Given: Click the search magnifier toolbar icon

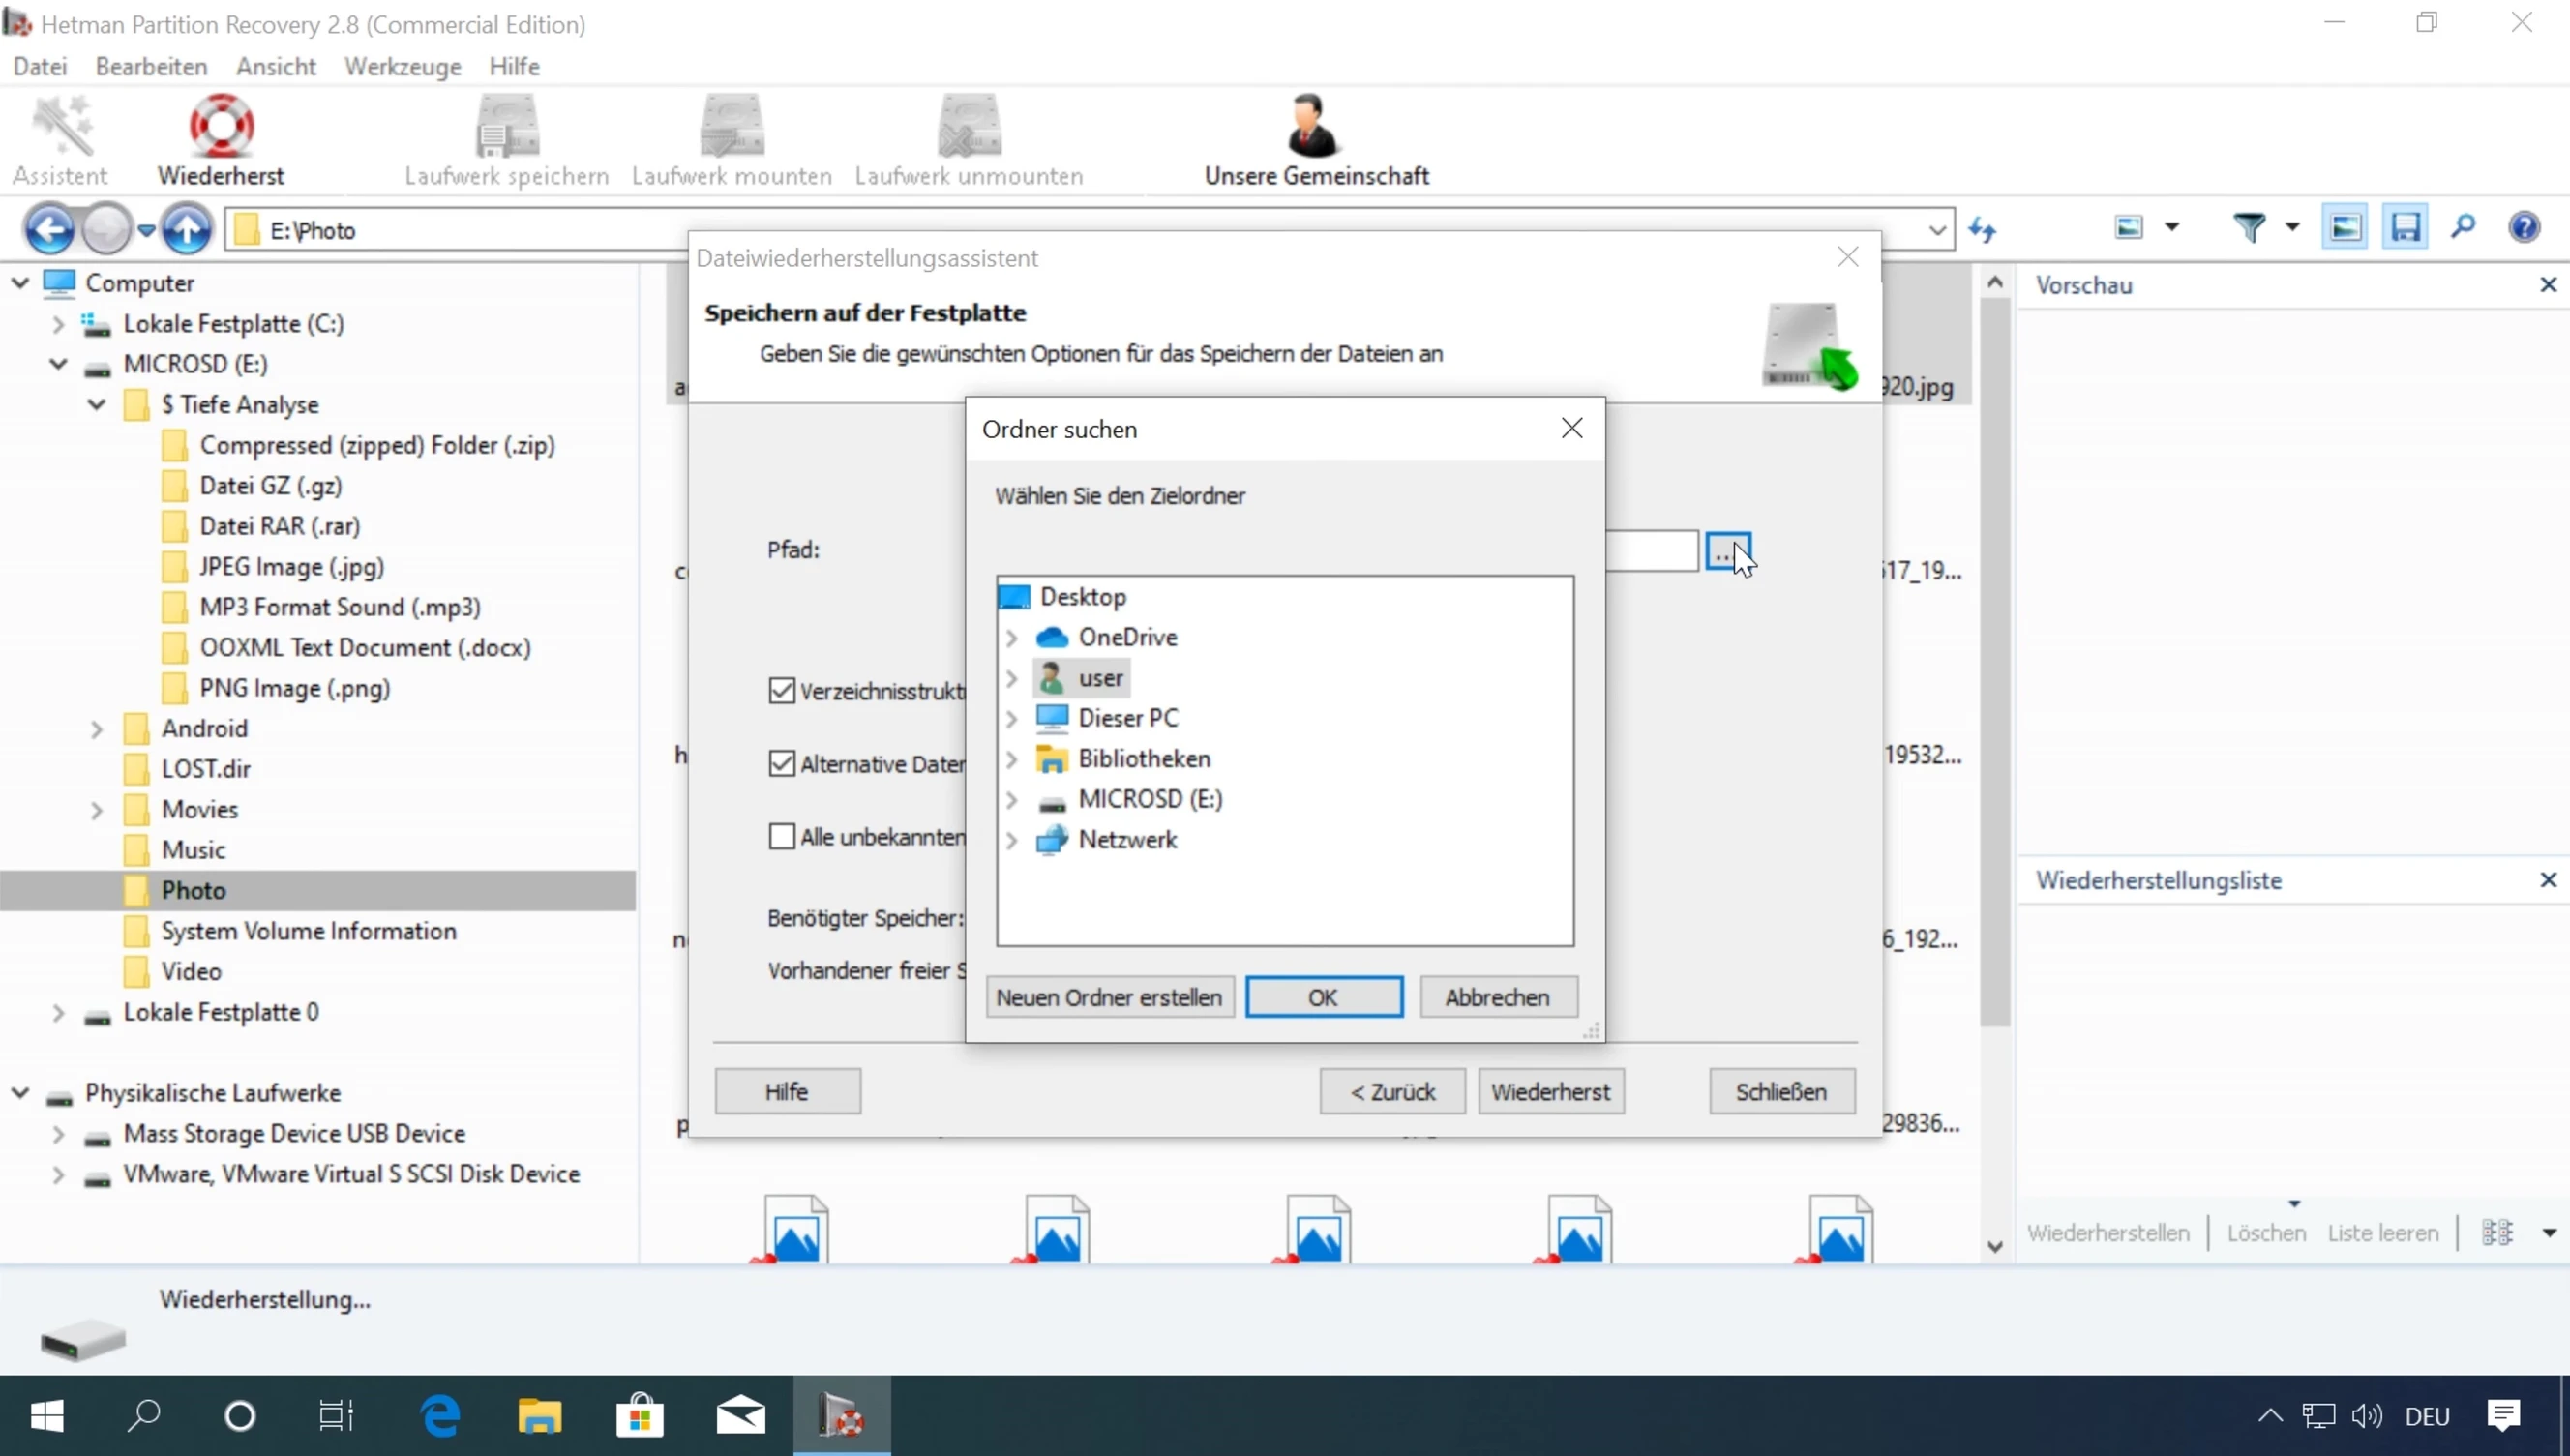Looking at the screenshot, I should 2463,228.
